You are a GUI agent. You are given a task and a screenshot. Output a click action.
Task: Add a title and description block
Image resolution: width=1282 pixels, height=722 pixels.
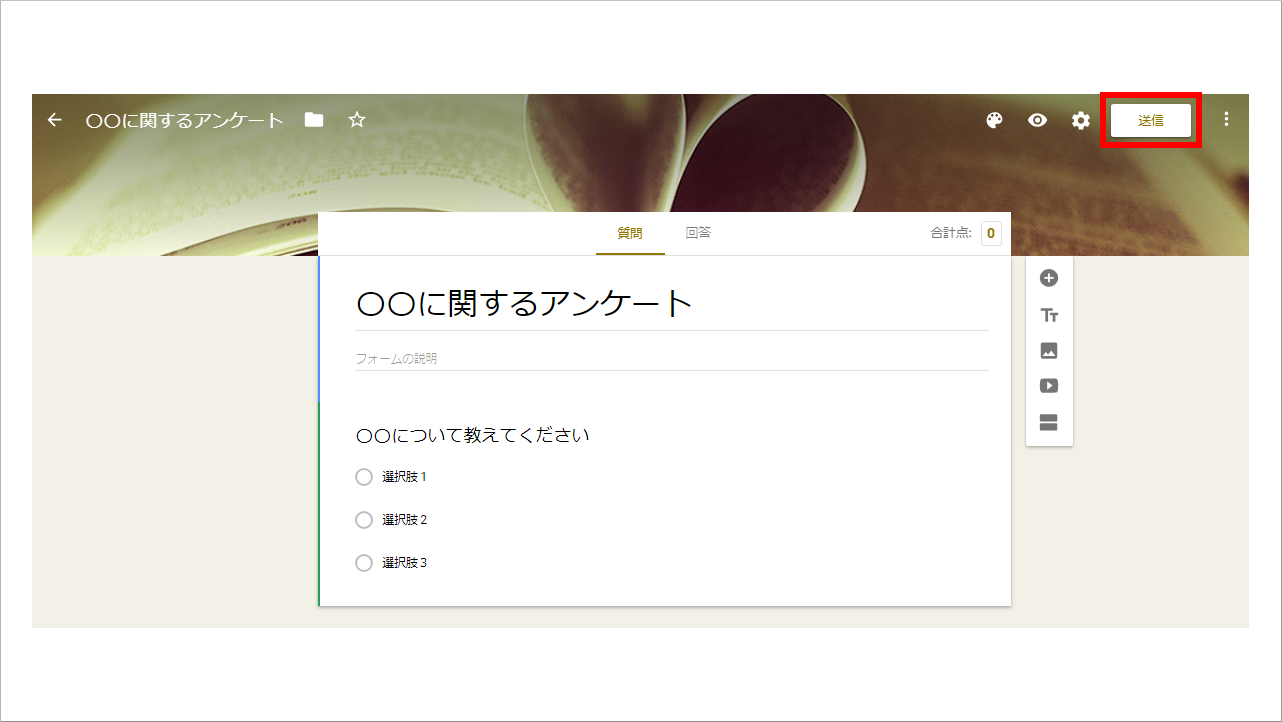pyautogui.click(x=1048, y=314)
